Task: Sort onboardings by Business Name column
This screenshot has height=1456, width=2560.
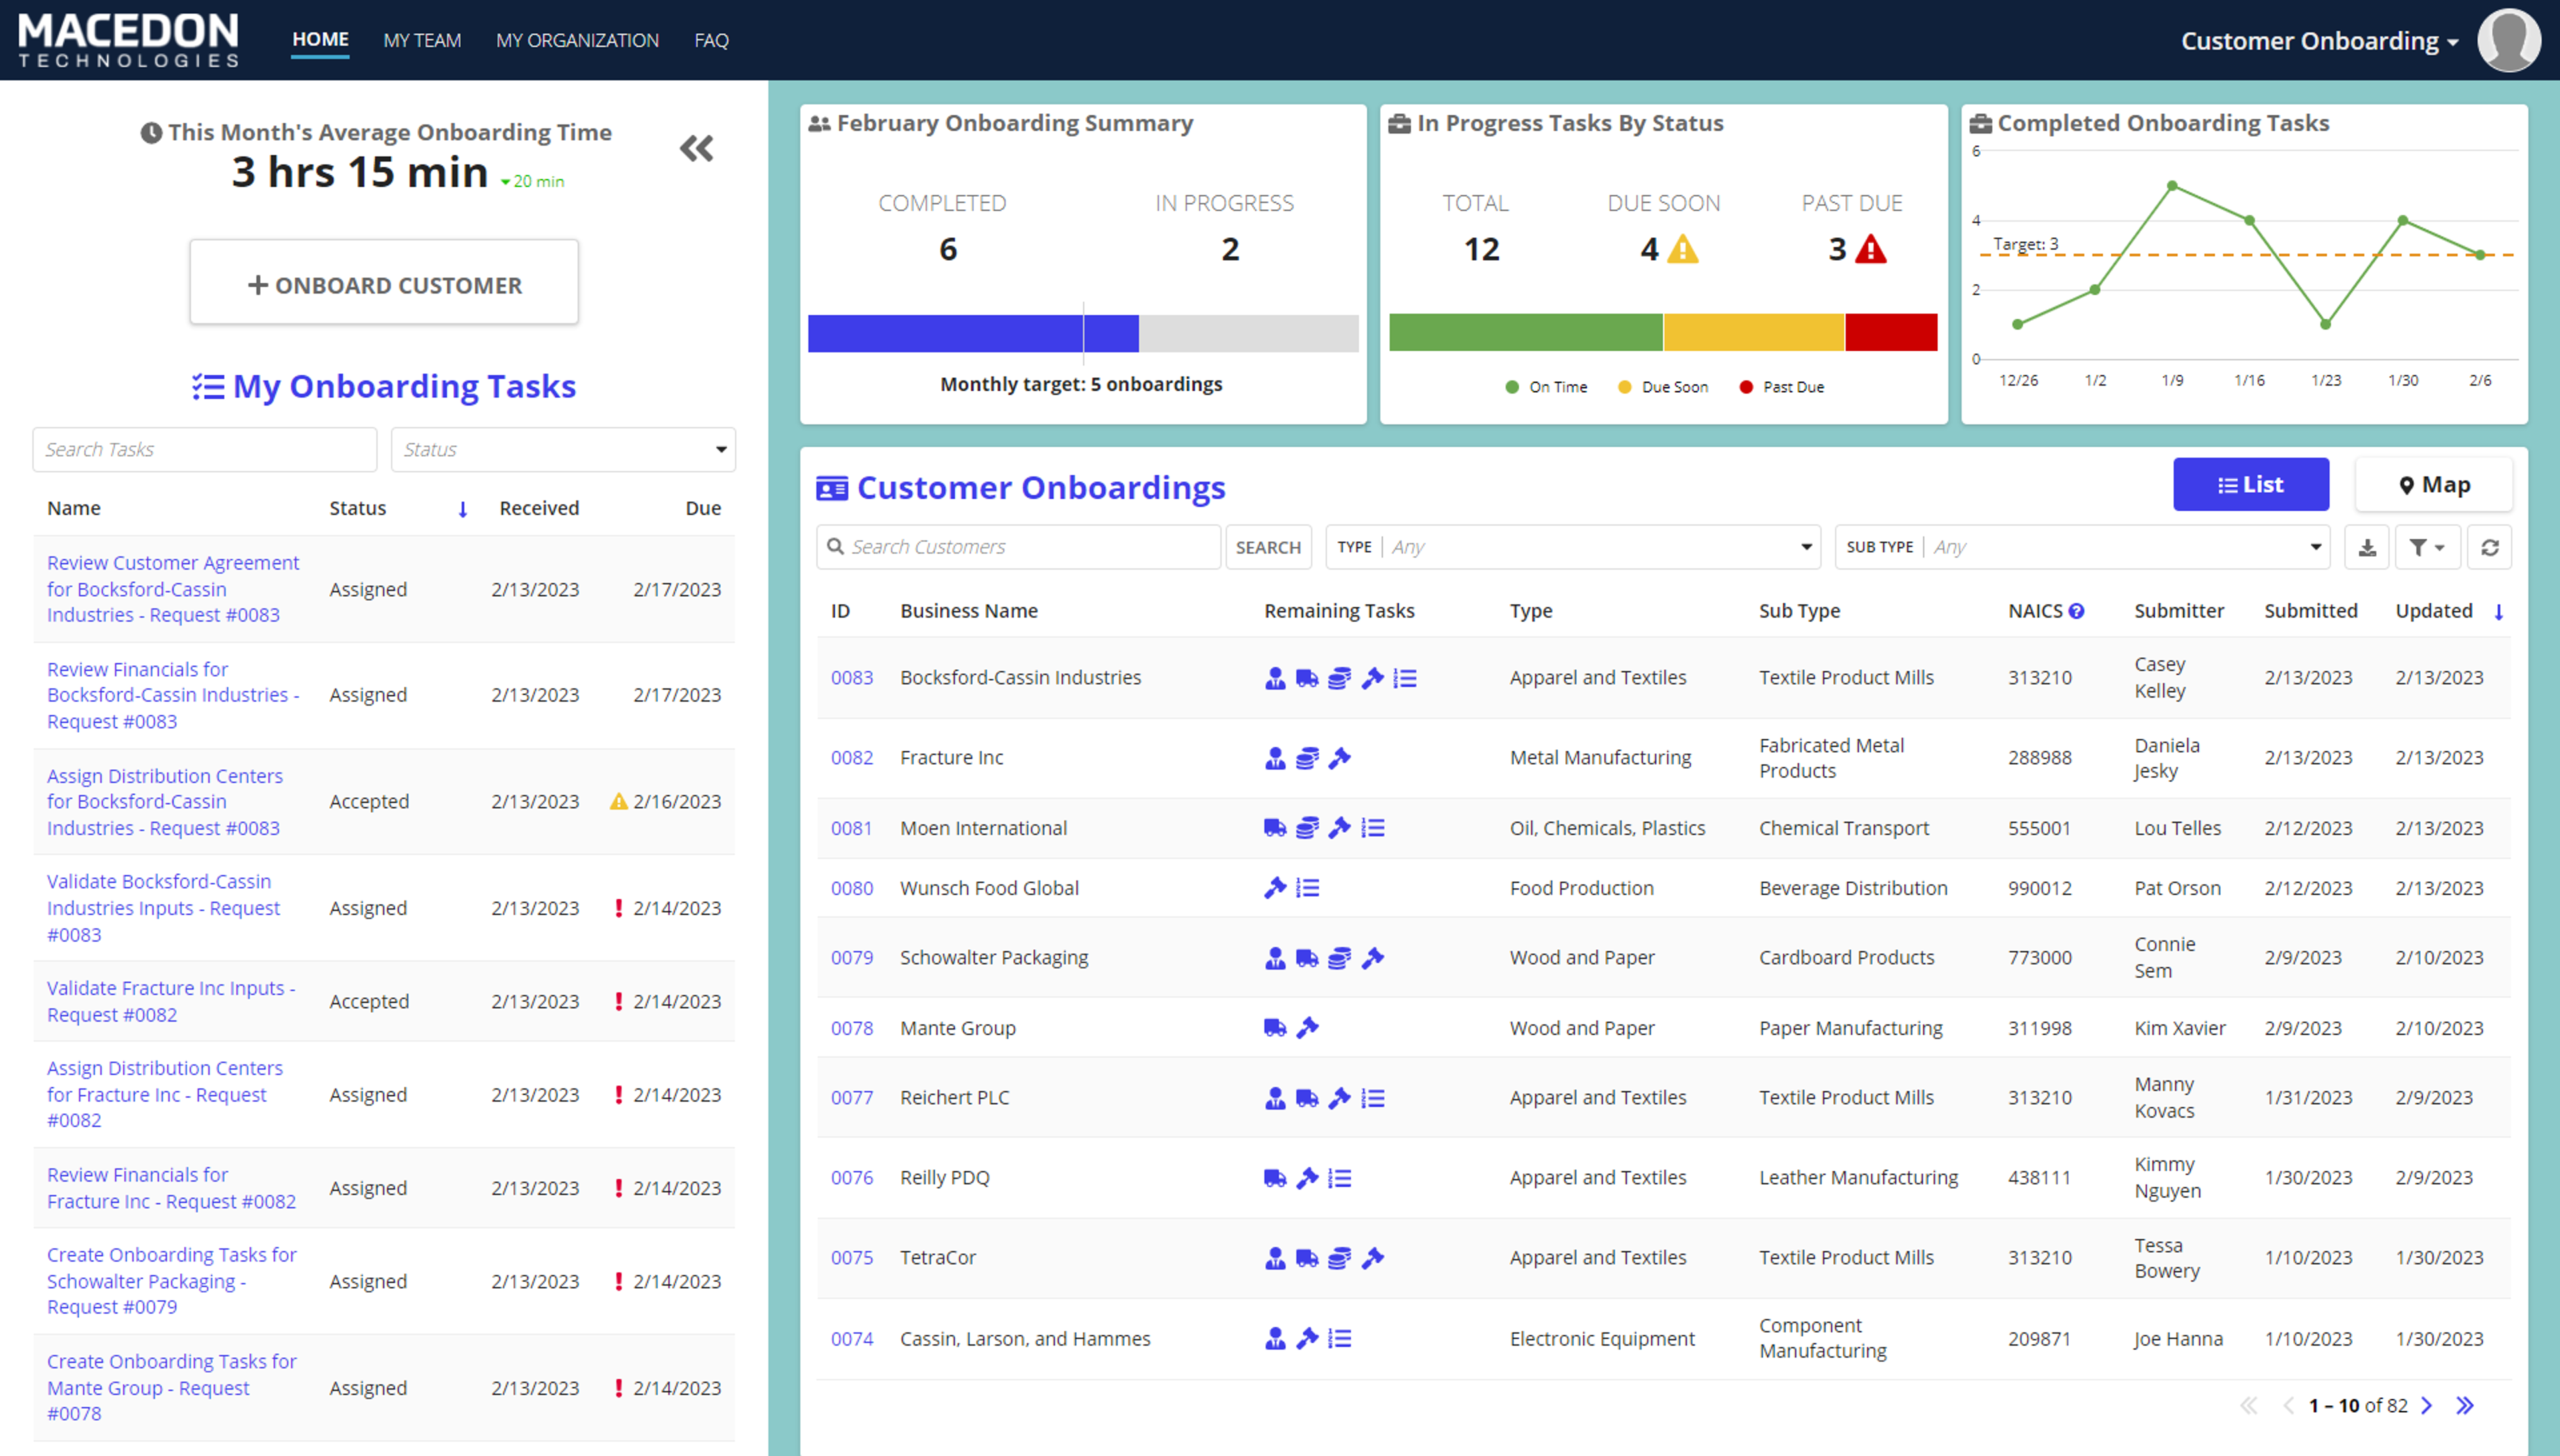Action: pos(968,611)
